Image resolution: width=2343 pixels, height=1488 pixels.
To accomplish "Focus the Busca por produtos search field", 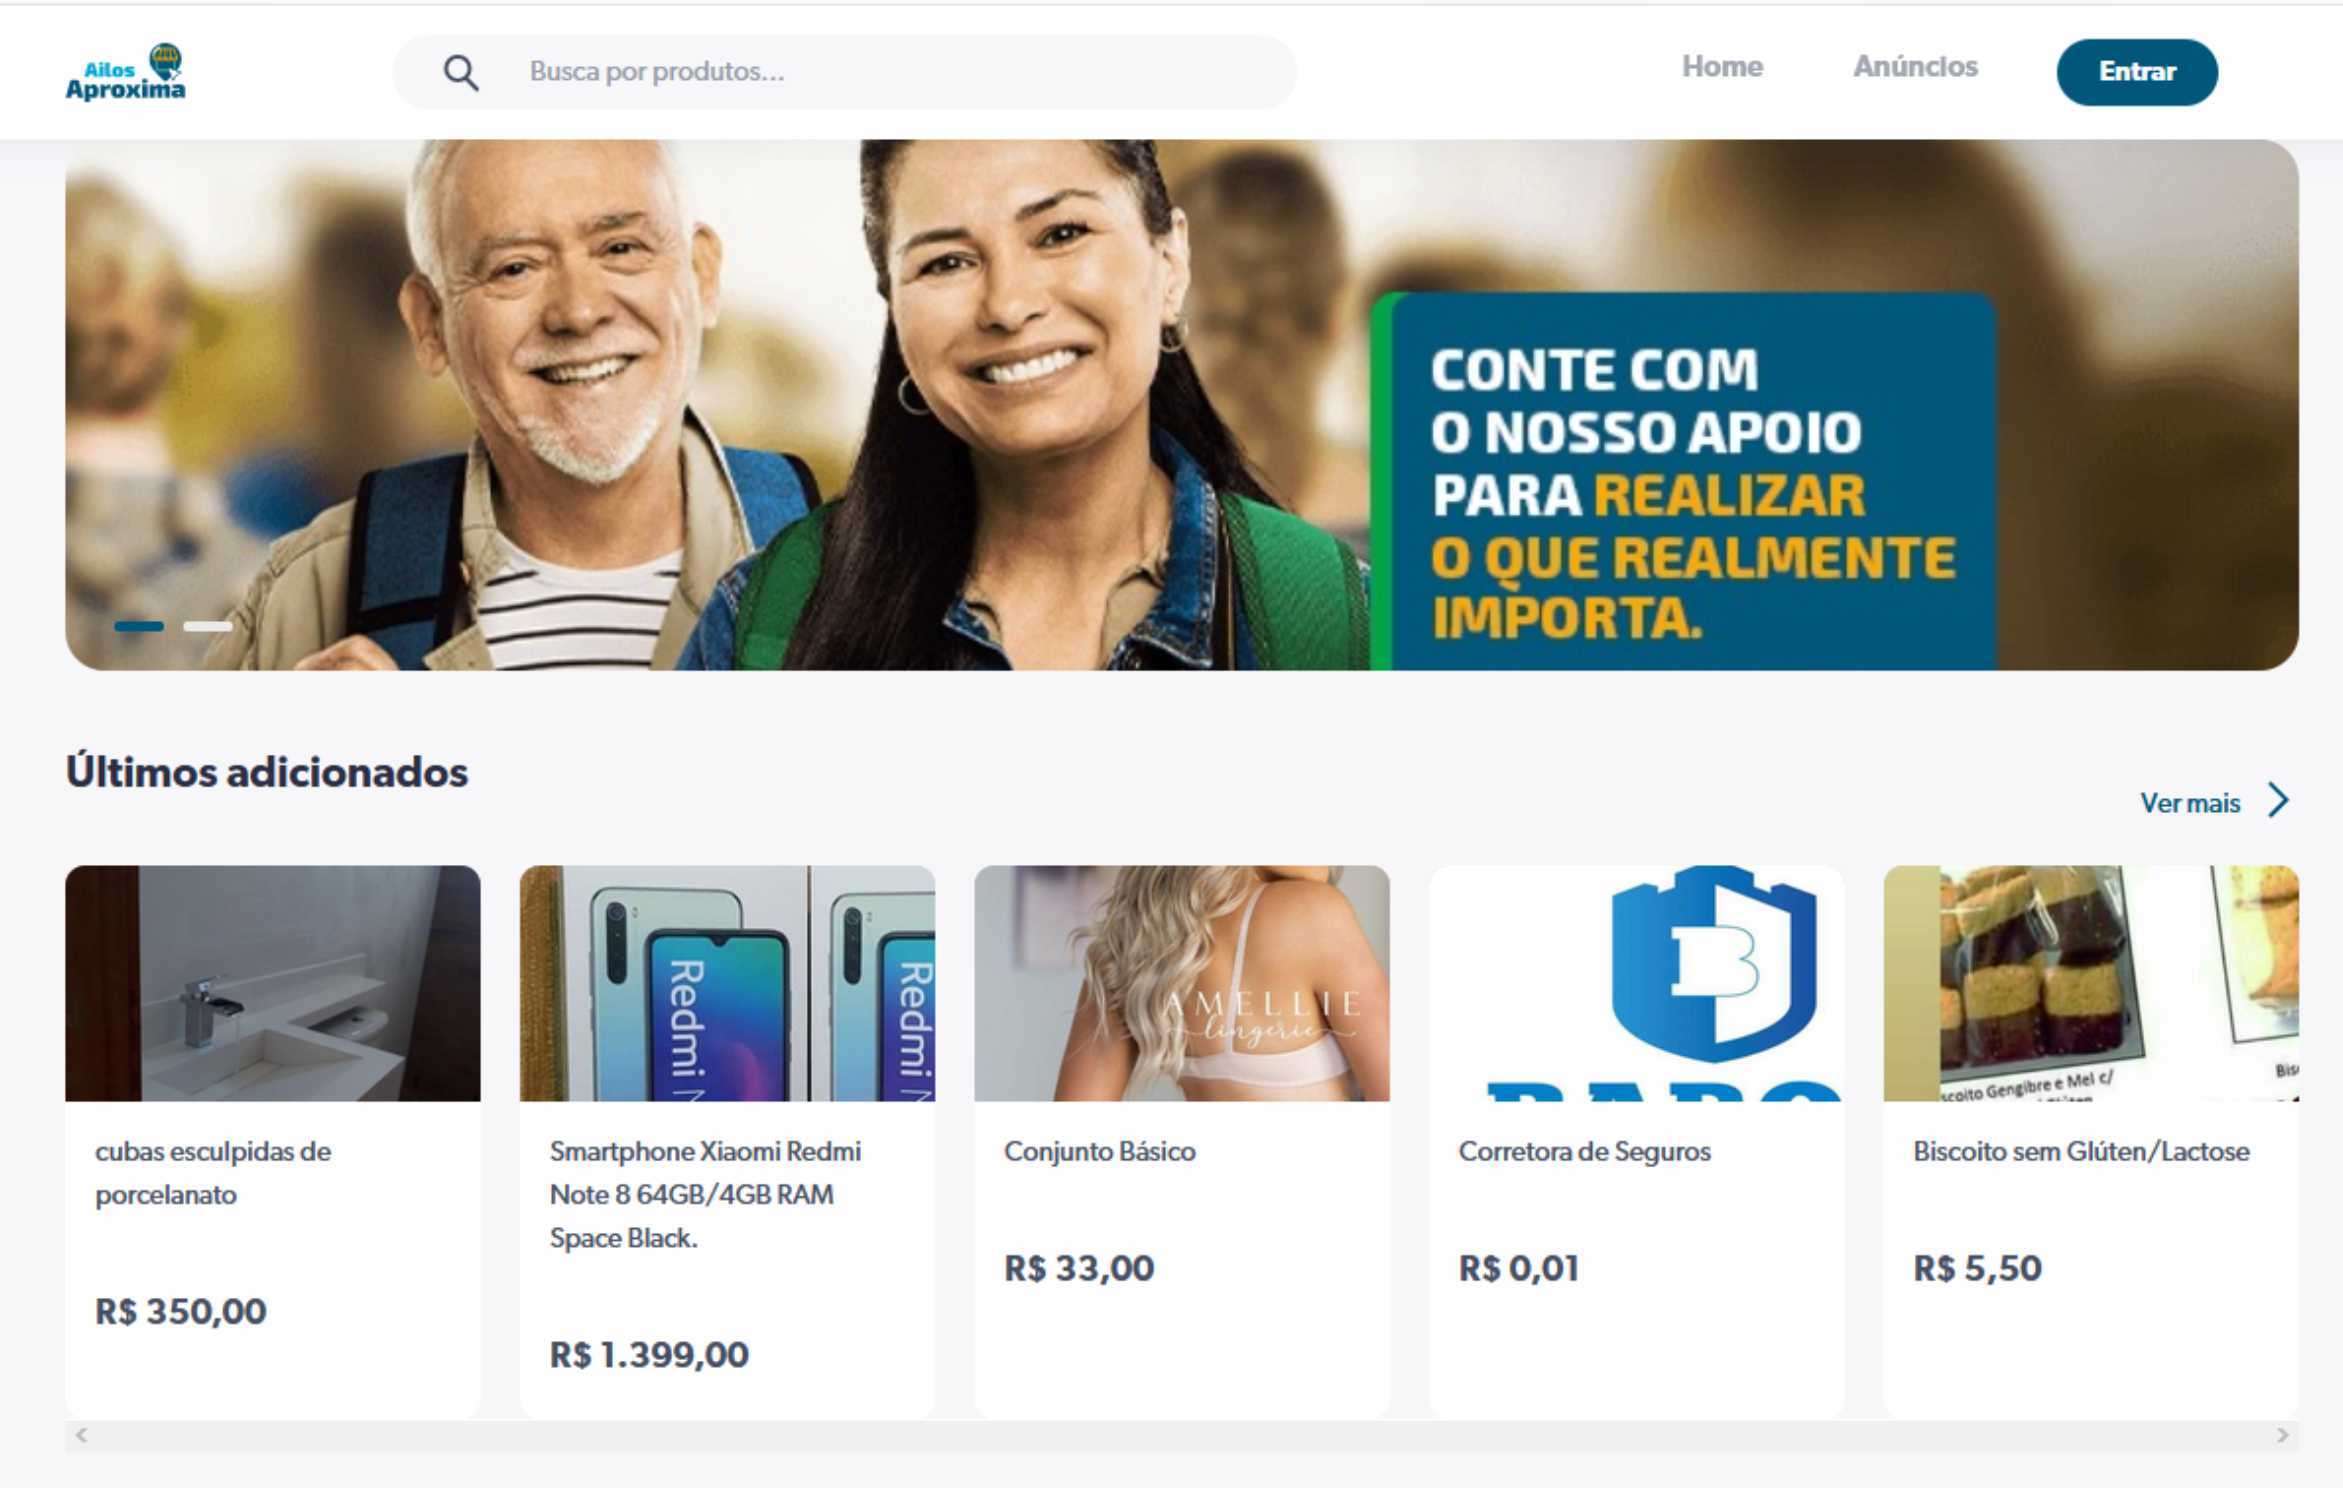I will [x=845, y=72].
